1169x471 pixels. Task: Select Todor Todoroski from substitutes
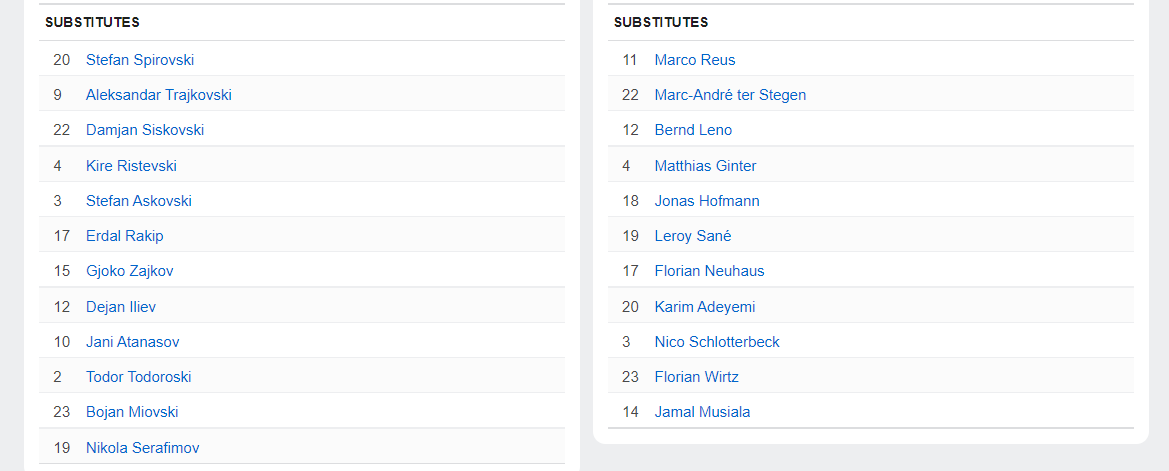139,377
